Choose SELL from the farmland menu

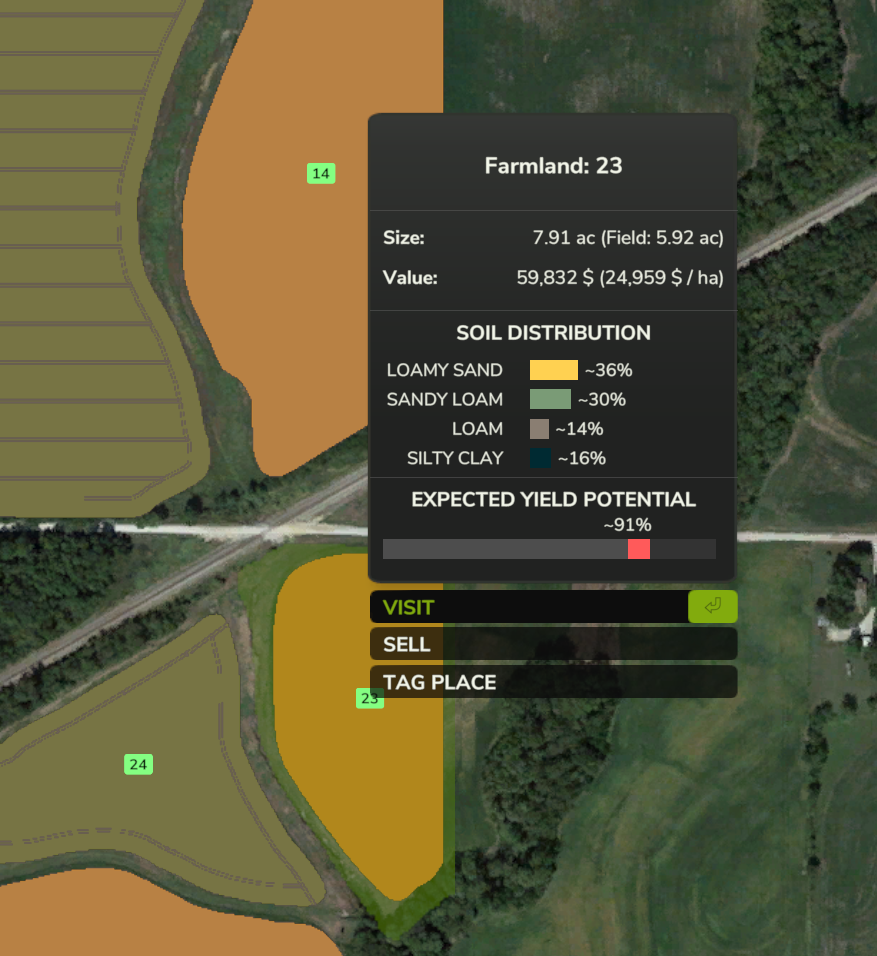tap(552, 644)
